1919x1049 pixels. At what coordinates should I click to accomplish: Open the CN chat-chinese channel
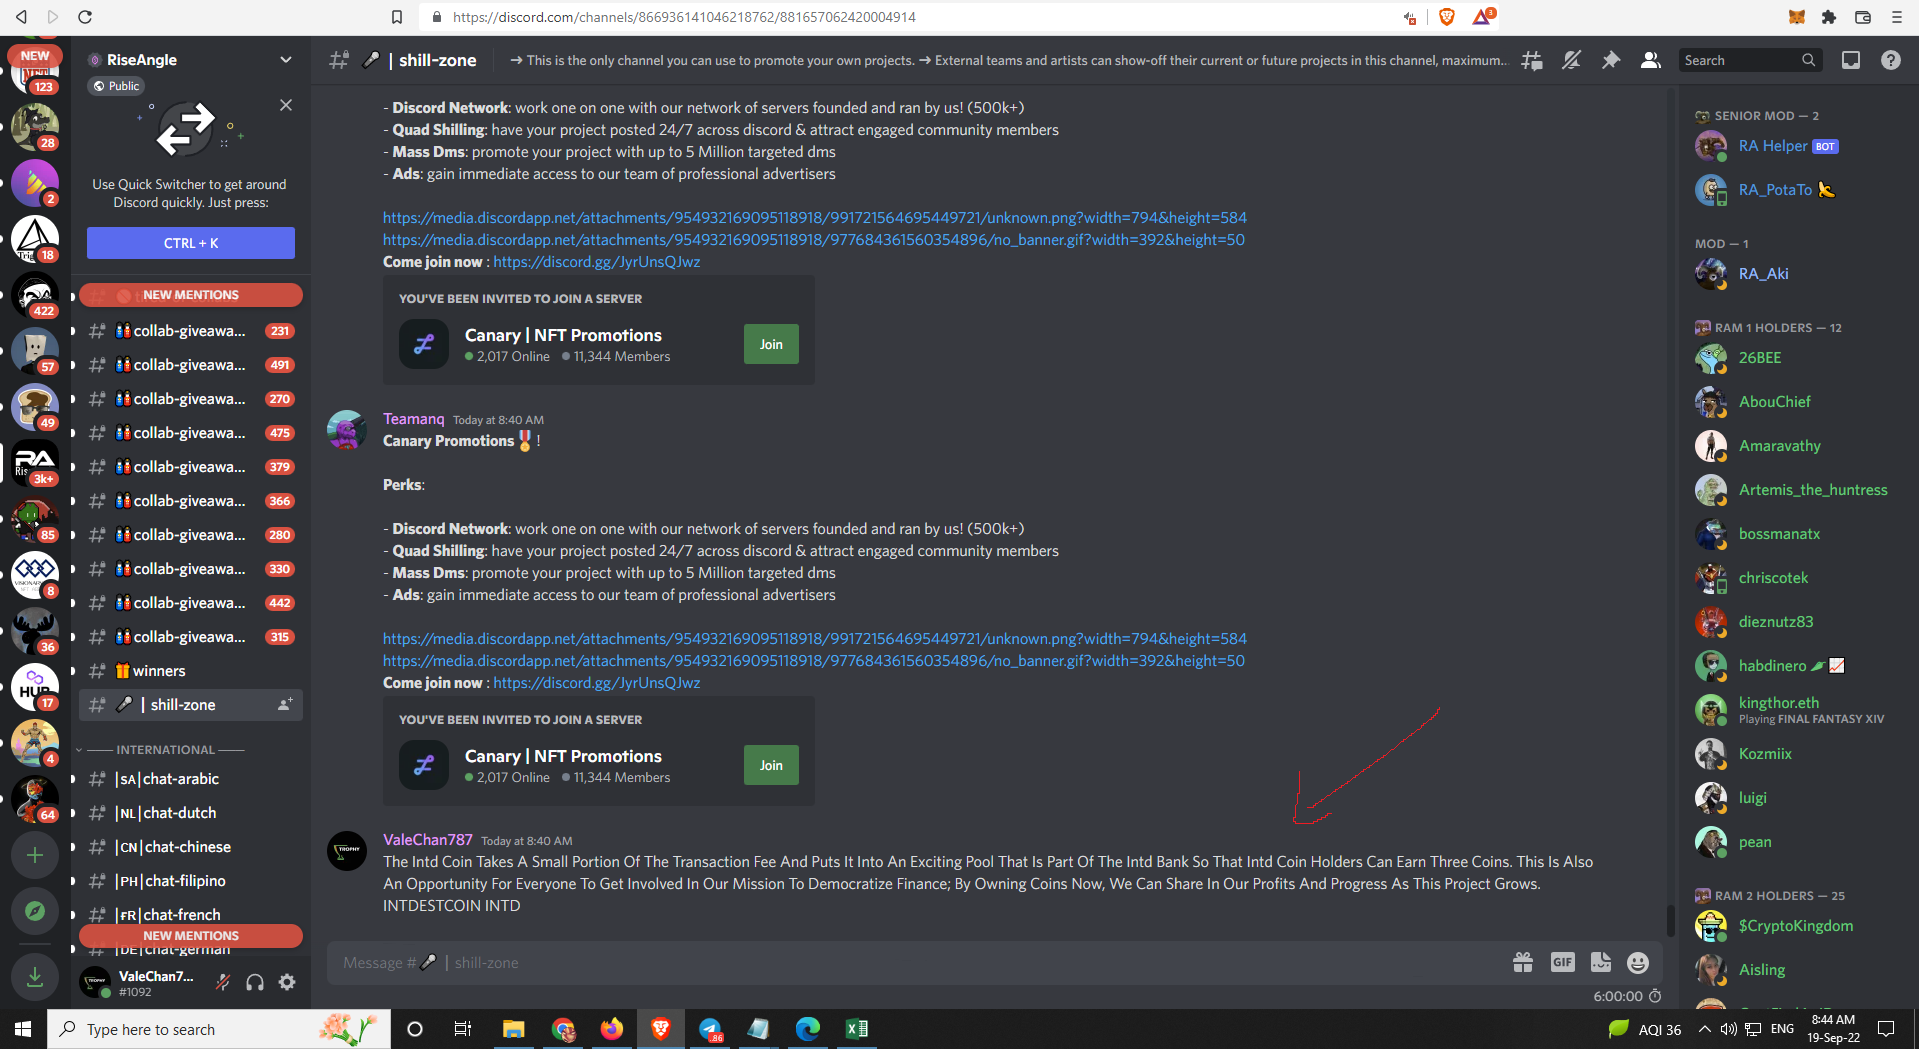pyautogui.click(x=191, y=847)
